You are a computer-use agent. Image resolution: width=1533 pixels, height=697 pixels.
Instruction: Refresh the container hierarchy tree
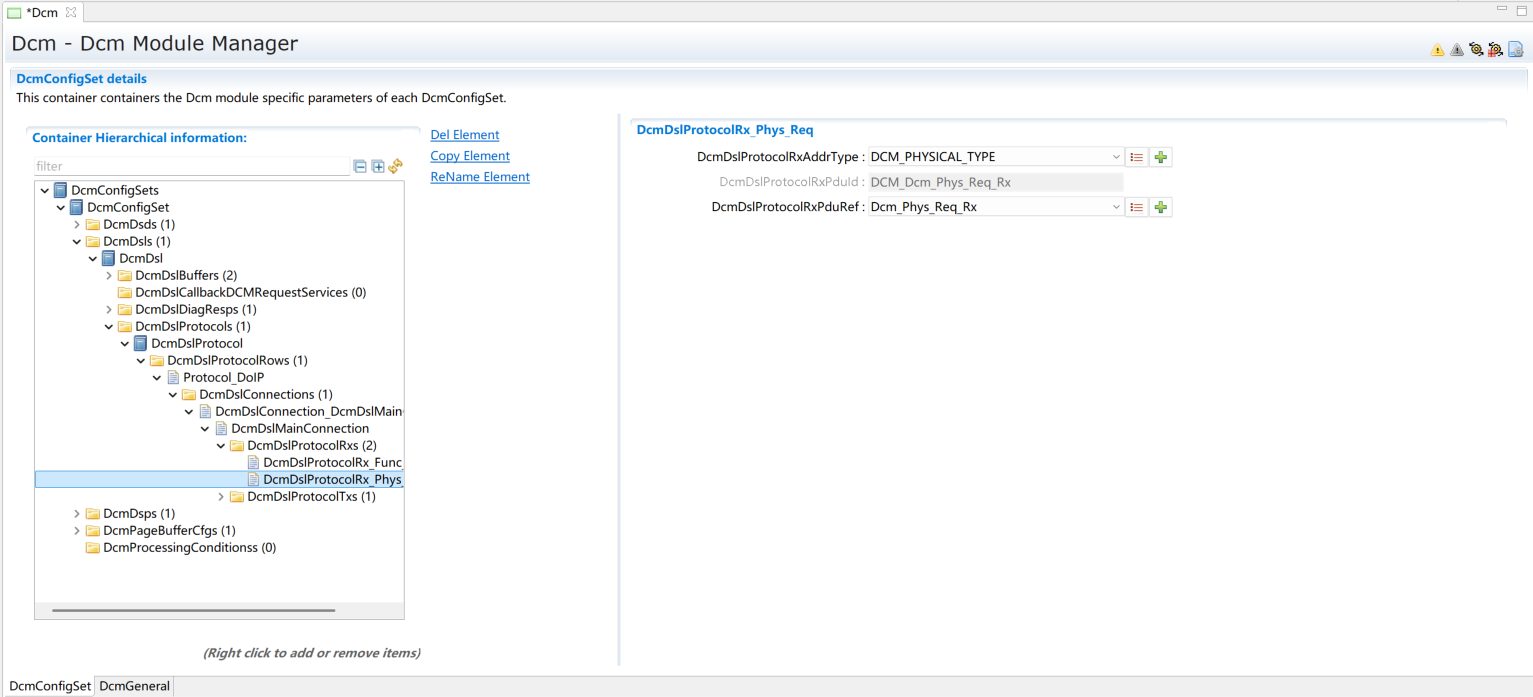coord(395,167)
